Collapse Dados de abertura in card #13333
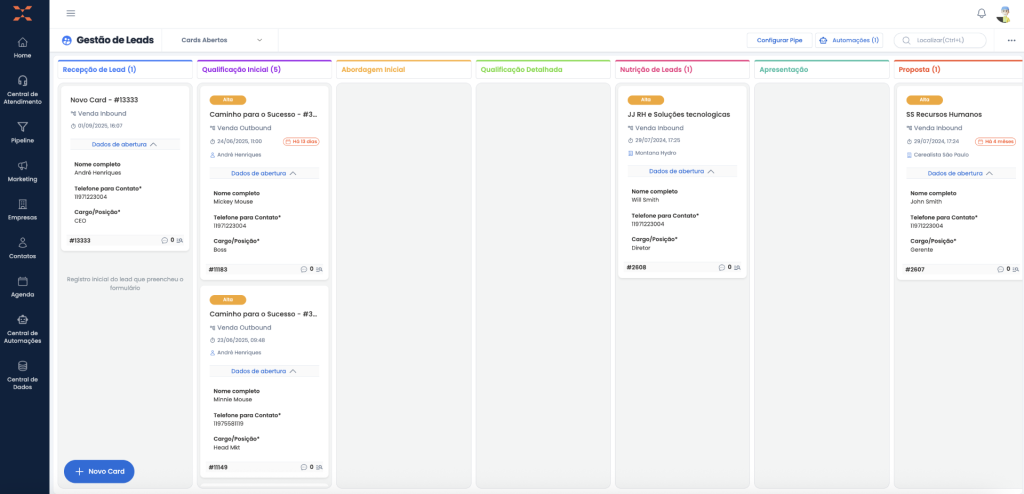1024x494 pixels. tap(125, 144)
